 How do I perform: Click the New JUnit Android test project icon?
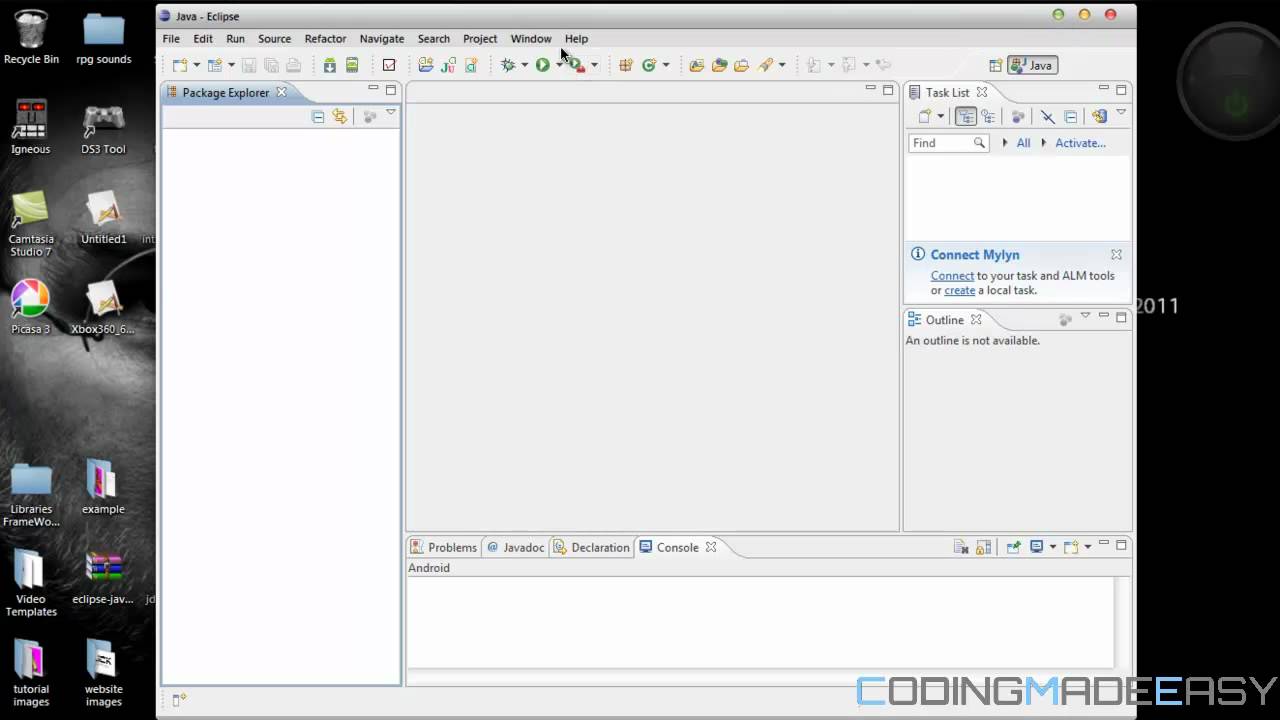tap(448, 65)
